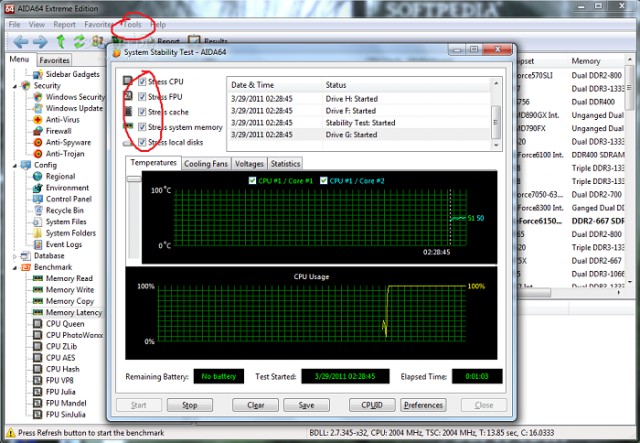Click the Back arrow toolbar icon

coord(20,42)
